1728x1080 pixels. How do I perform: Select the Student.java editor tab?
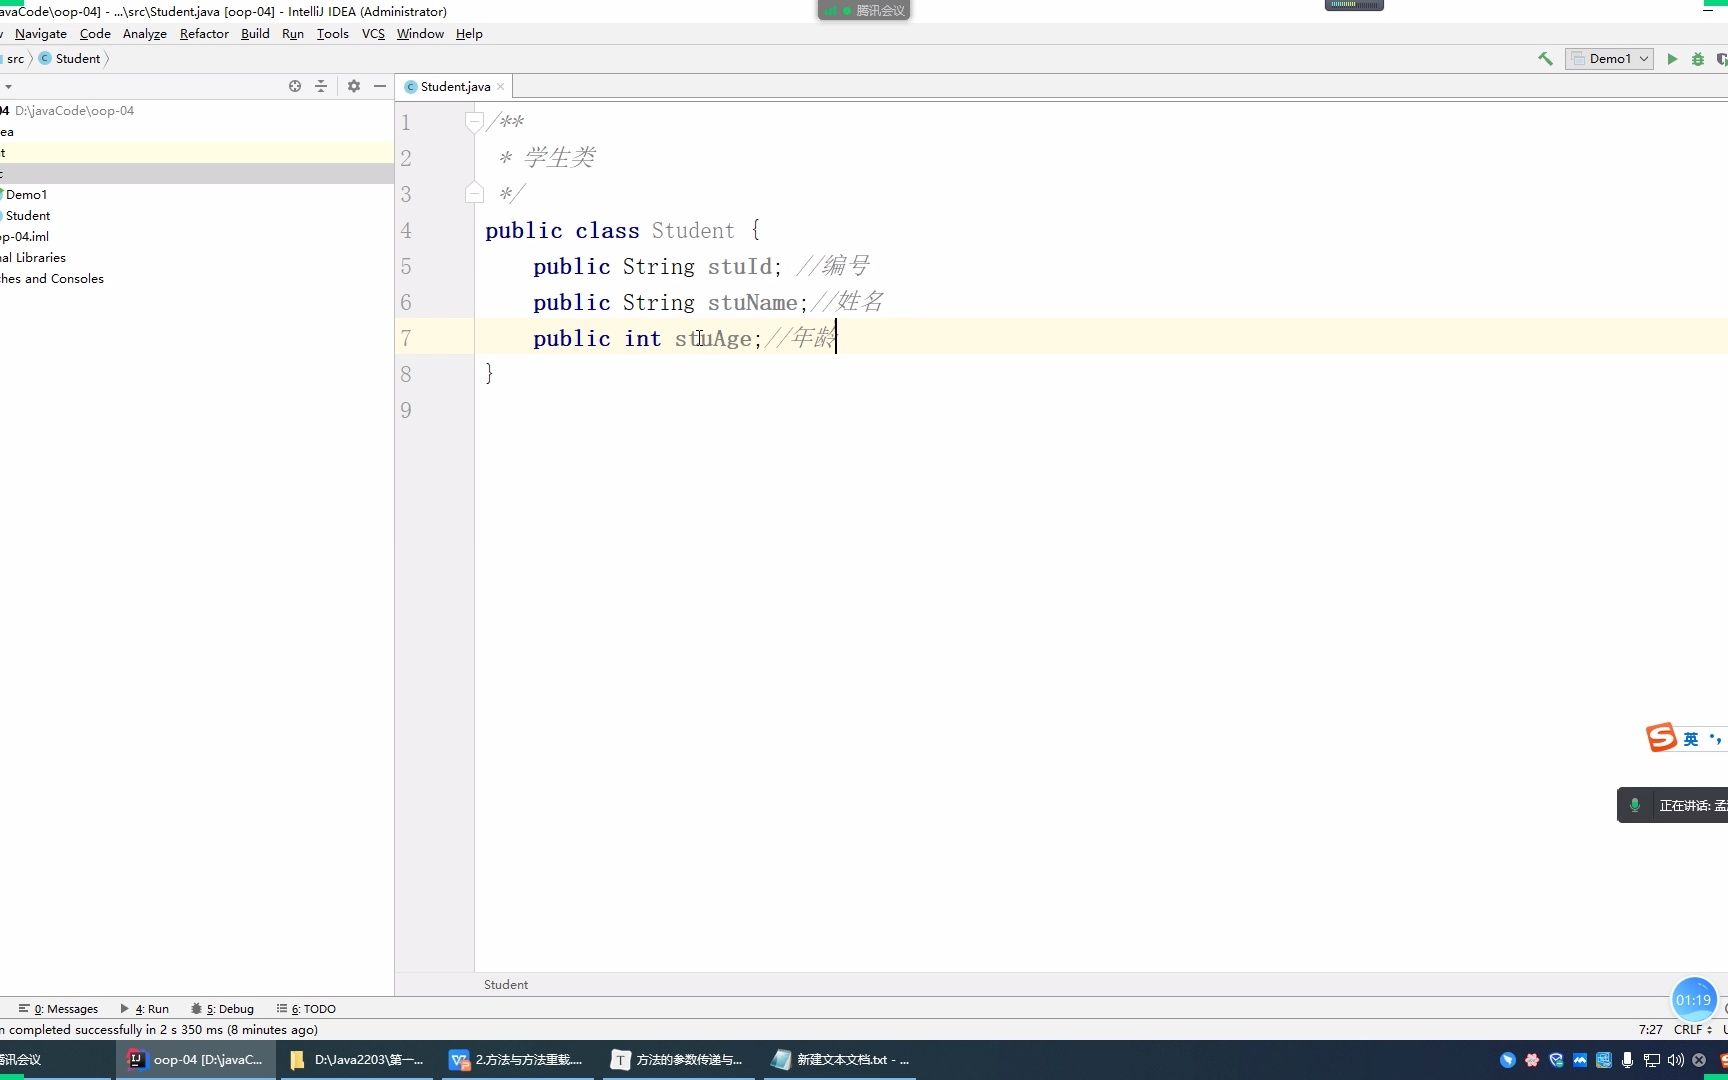455,87
